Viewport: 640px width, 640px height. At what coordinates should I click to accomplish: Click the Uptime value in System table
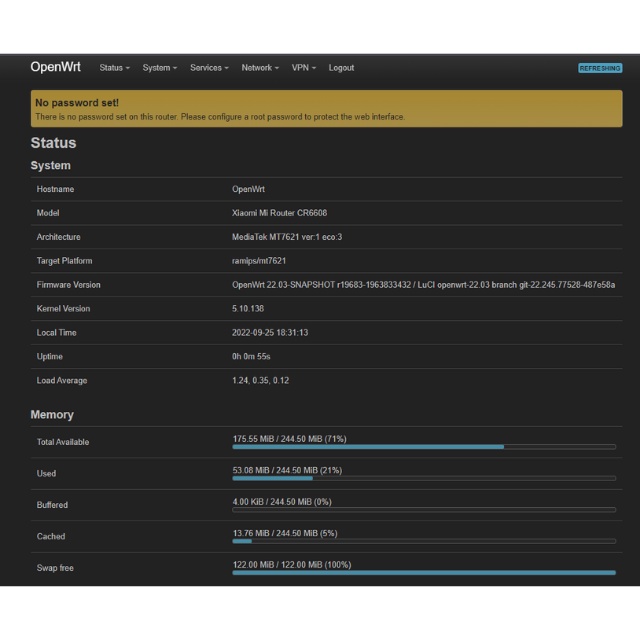pyautogui.click(x=251, y=357)
